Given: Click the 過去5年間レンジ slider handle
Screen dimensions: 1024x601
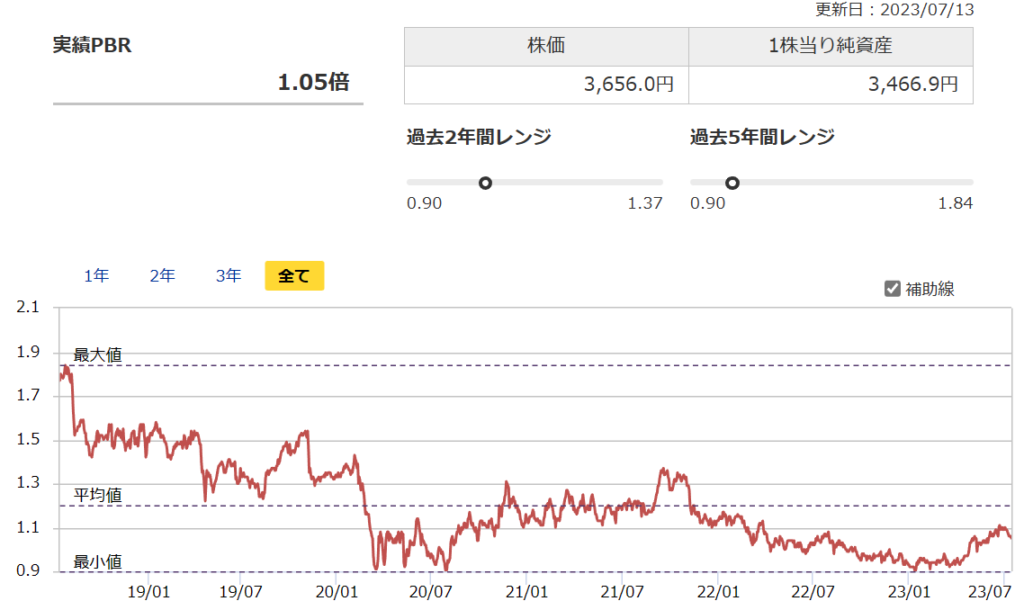Looking at the screenshot, I should pyautogui.click(x=732, y=183).
